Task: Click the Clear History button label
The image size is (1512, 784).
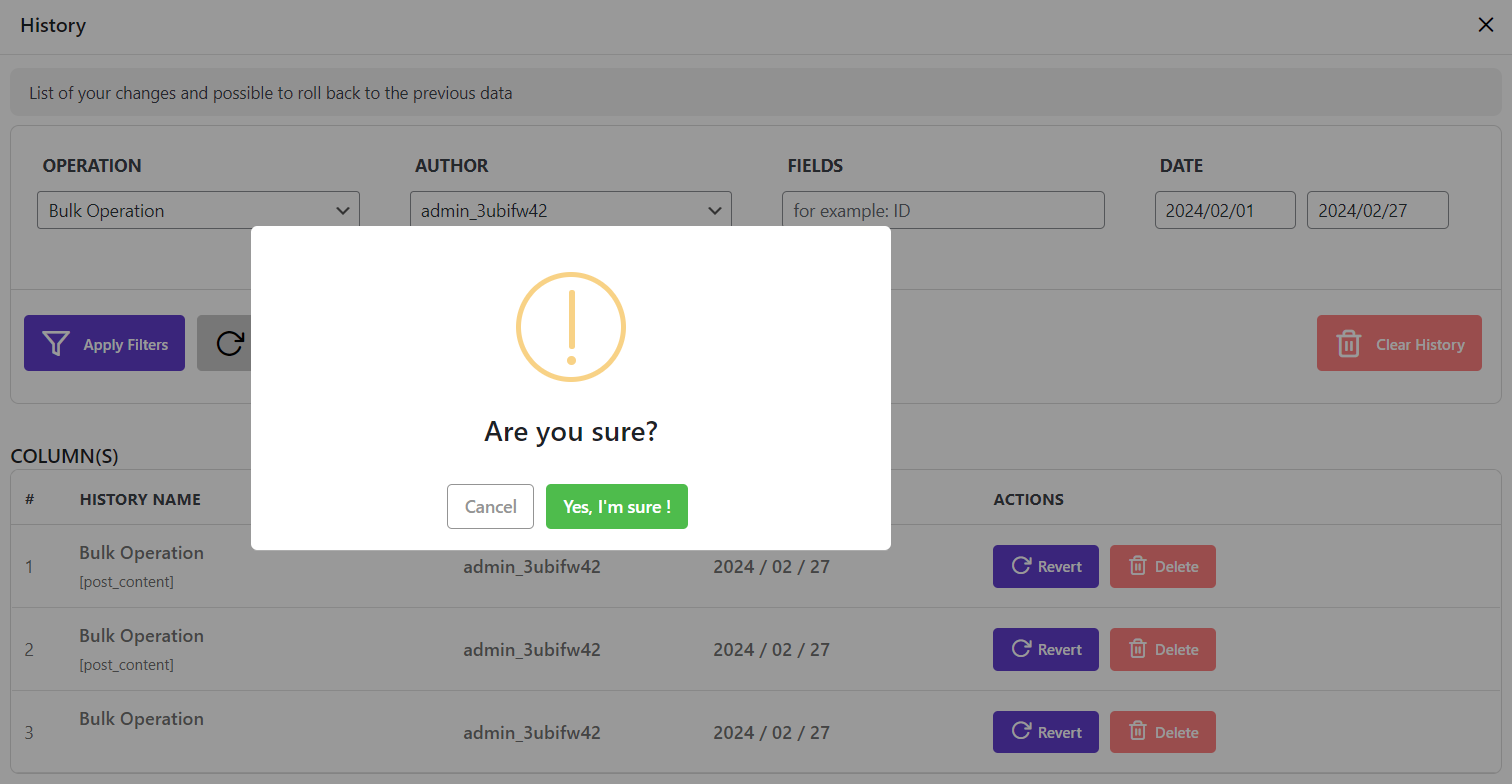Action: click(x=1420, y=345)
